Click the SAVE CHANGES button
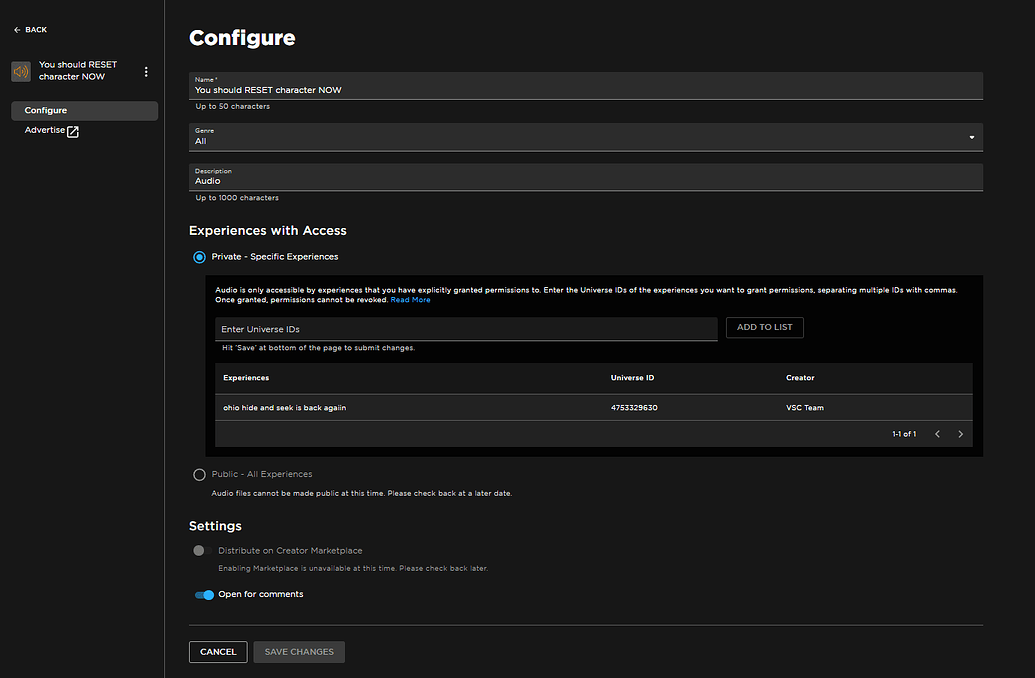 (x=299, y=652)
